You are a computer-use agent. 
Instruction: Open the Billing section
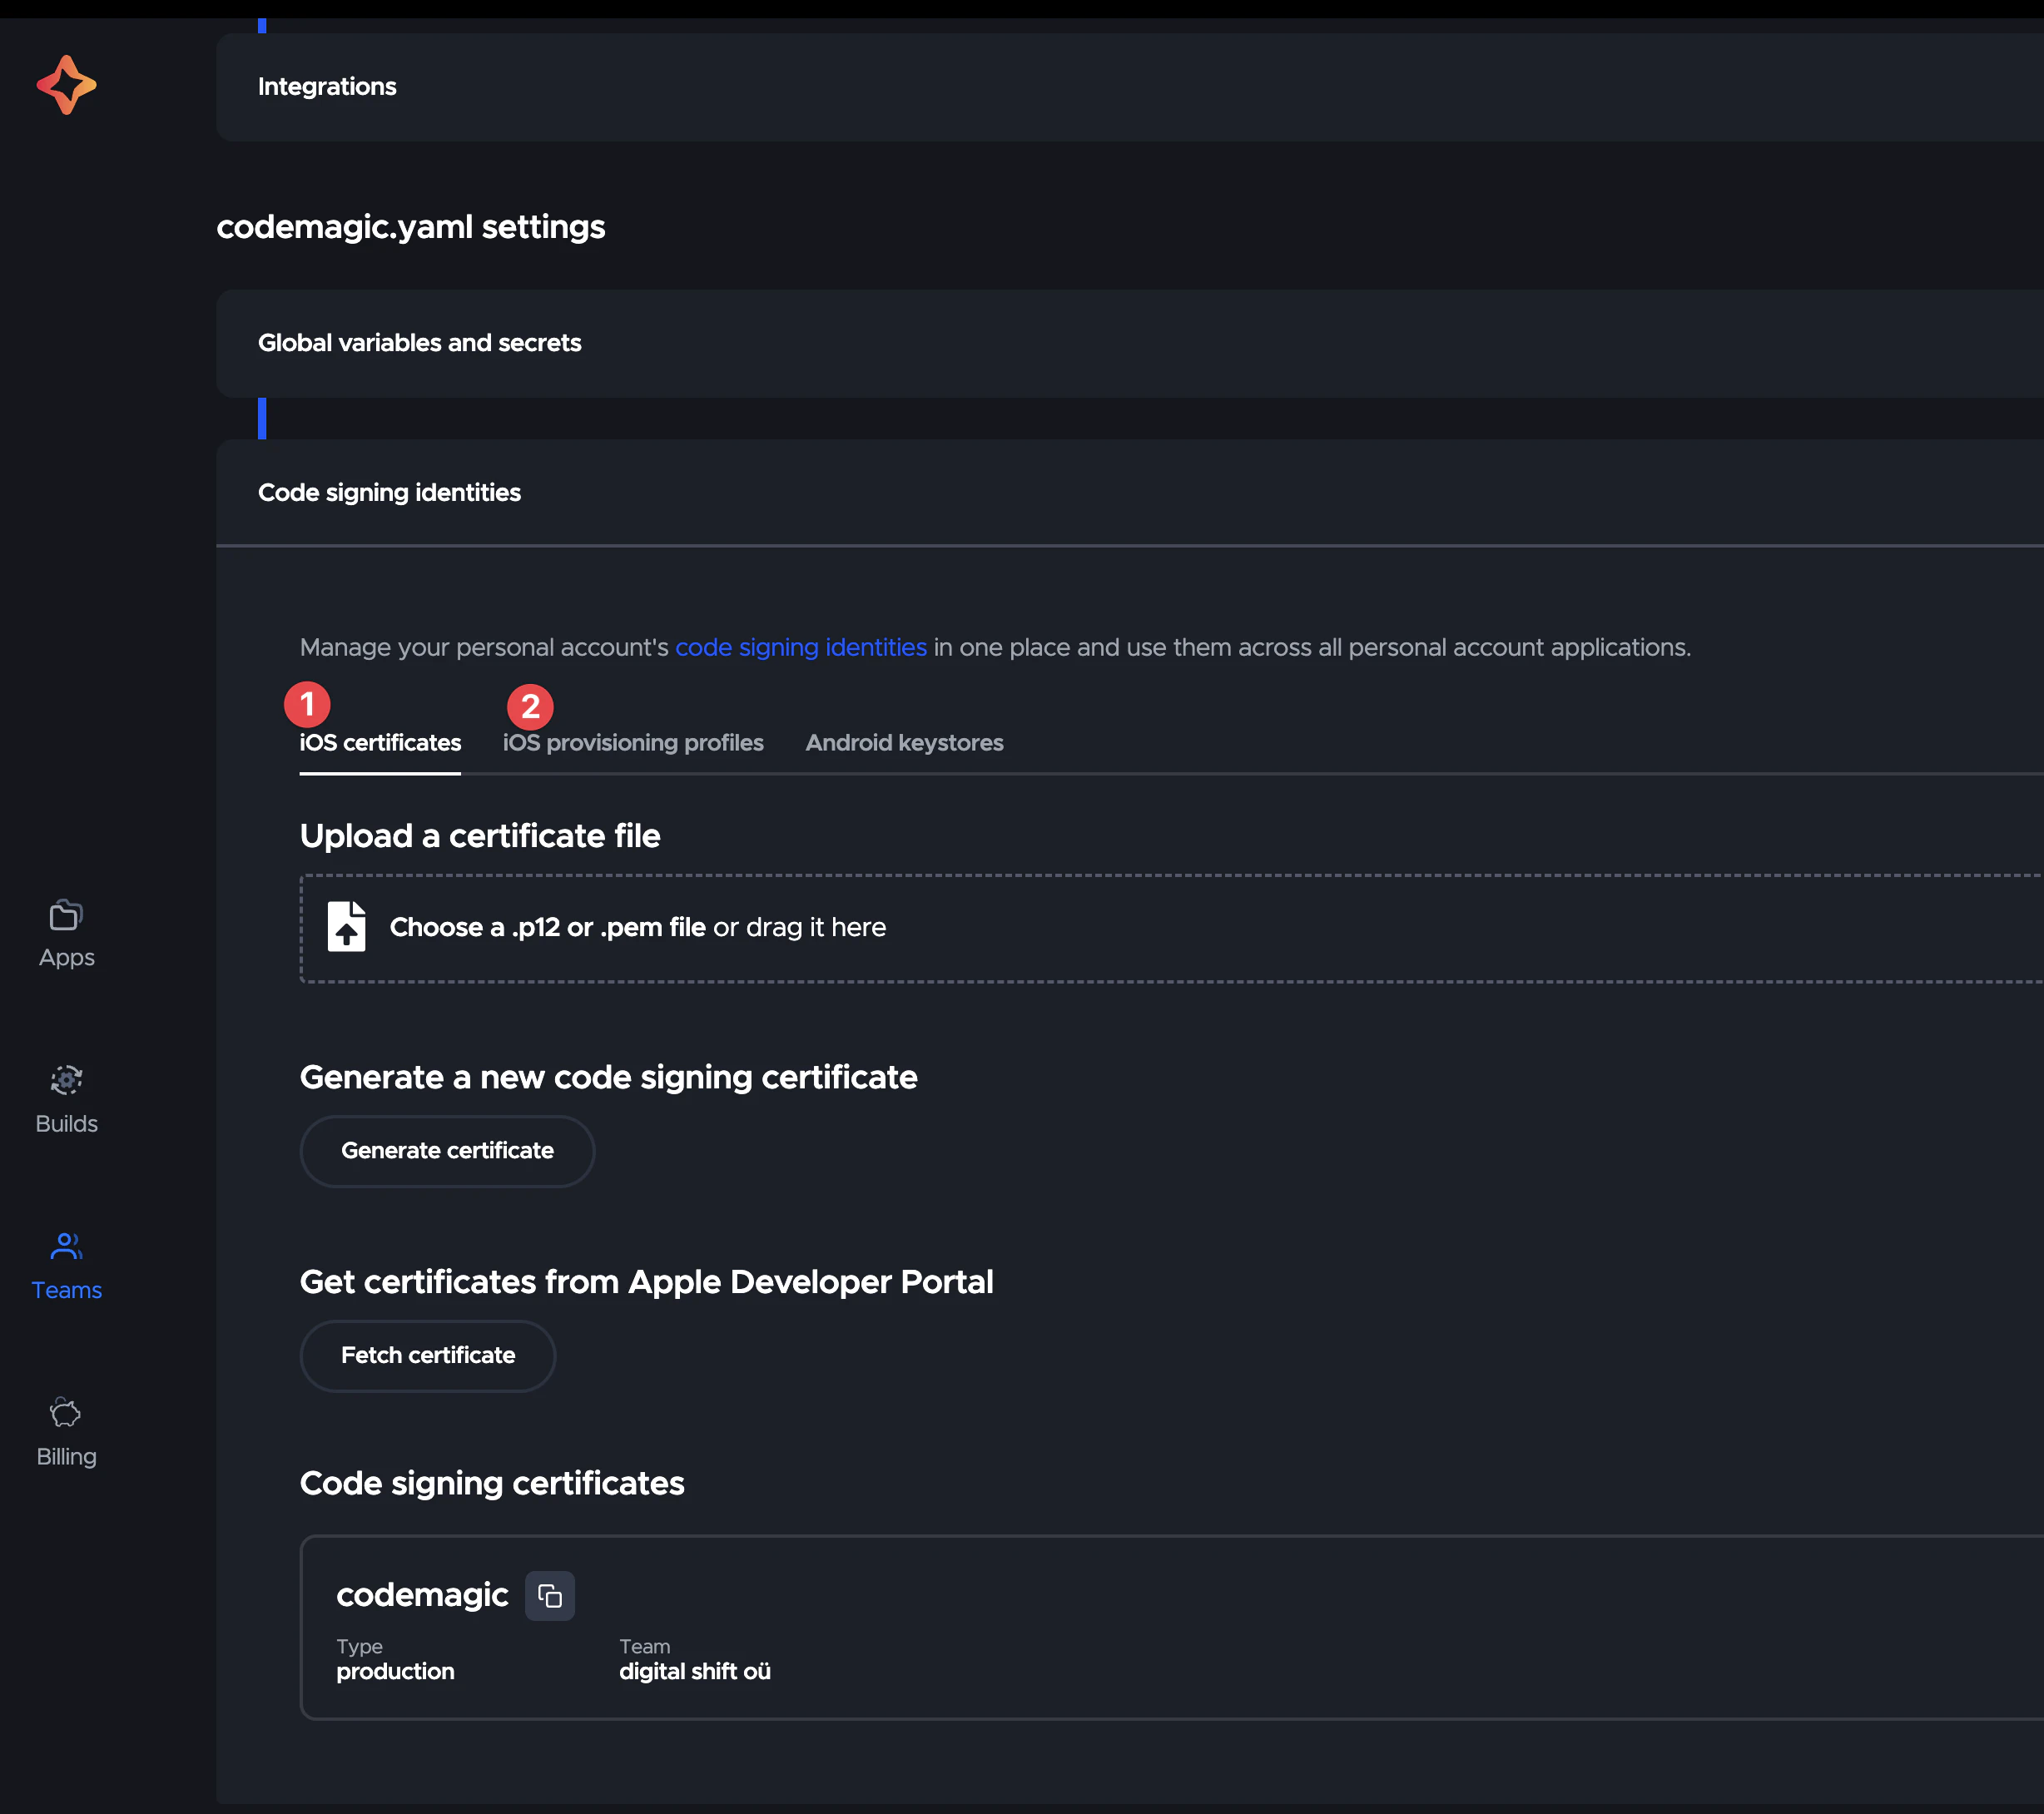pos(65,1434)
